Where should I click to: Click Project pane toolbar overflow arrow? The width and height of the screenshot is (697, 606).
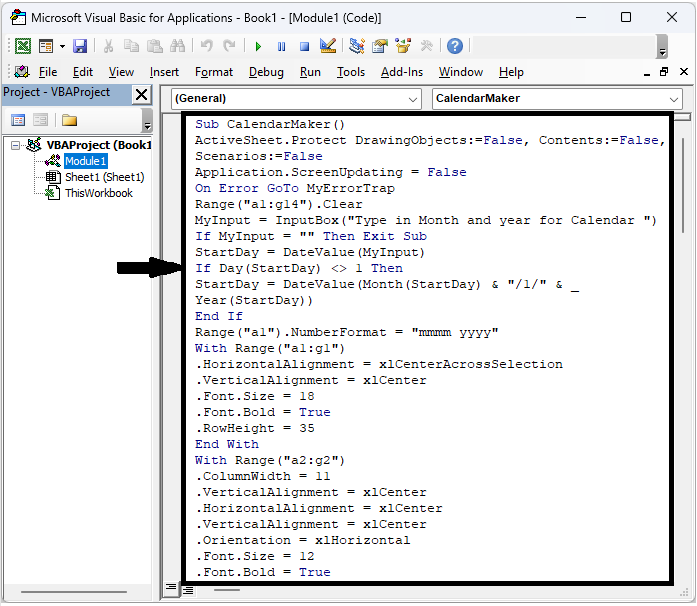coord(147,121)
